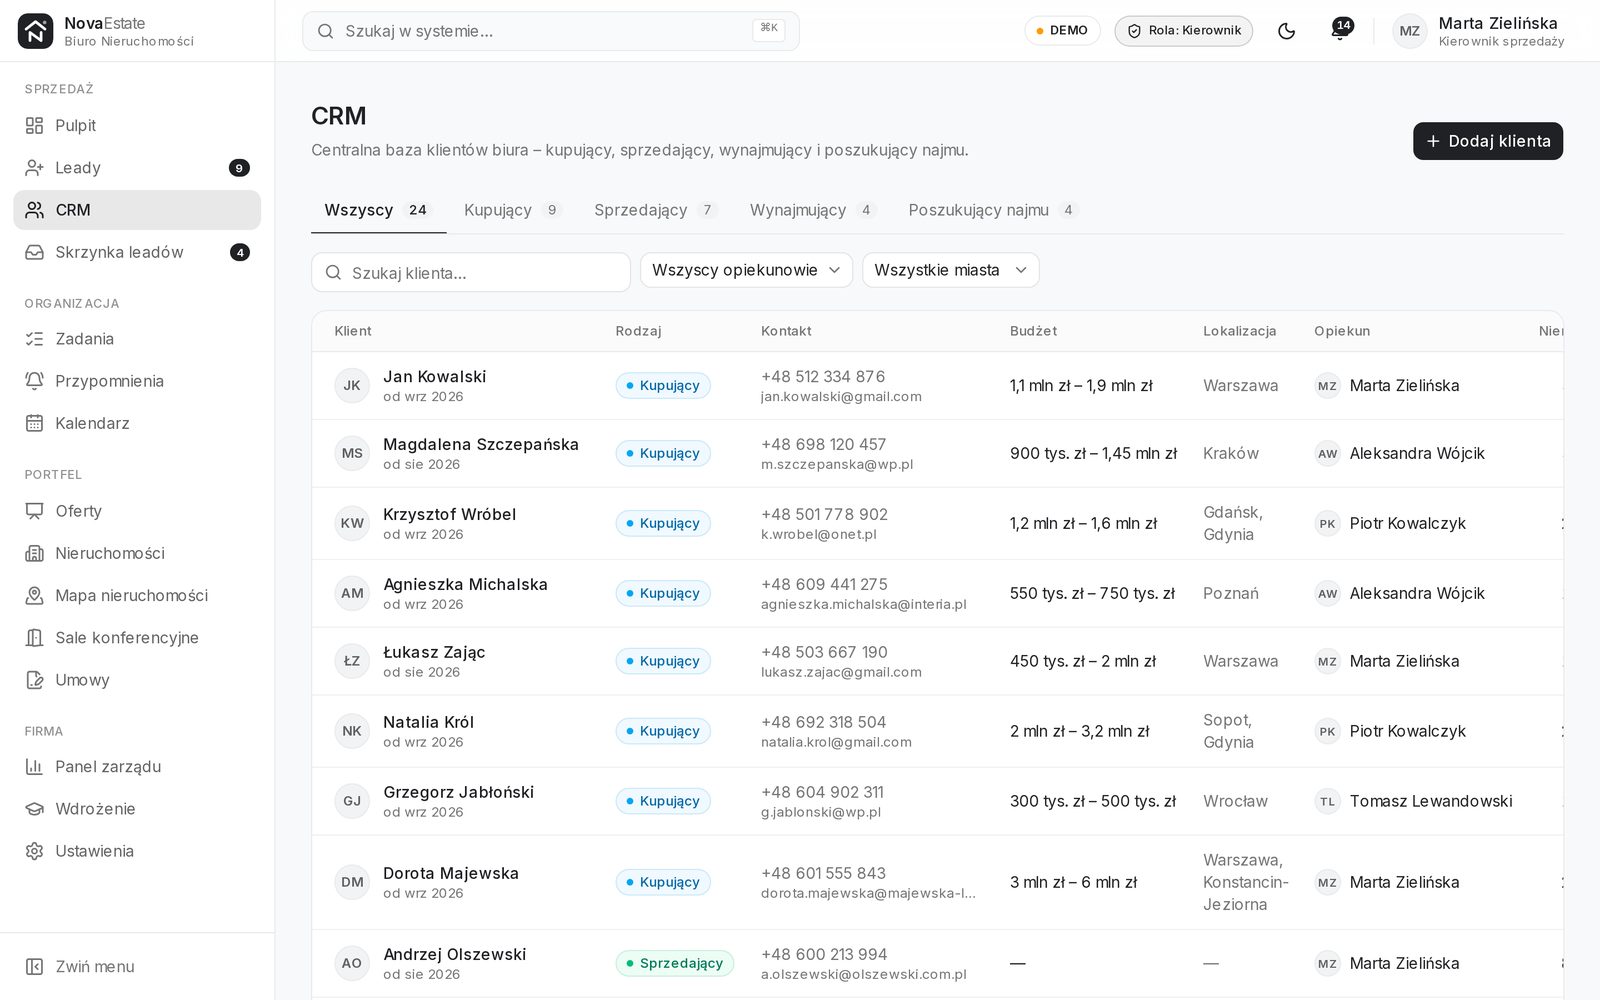This screenshot has width=1600, height=1000.
Task: Open Skrzynka leadów inbox icon
Action: click(x=34, y=252)
